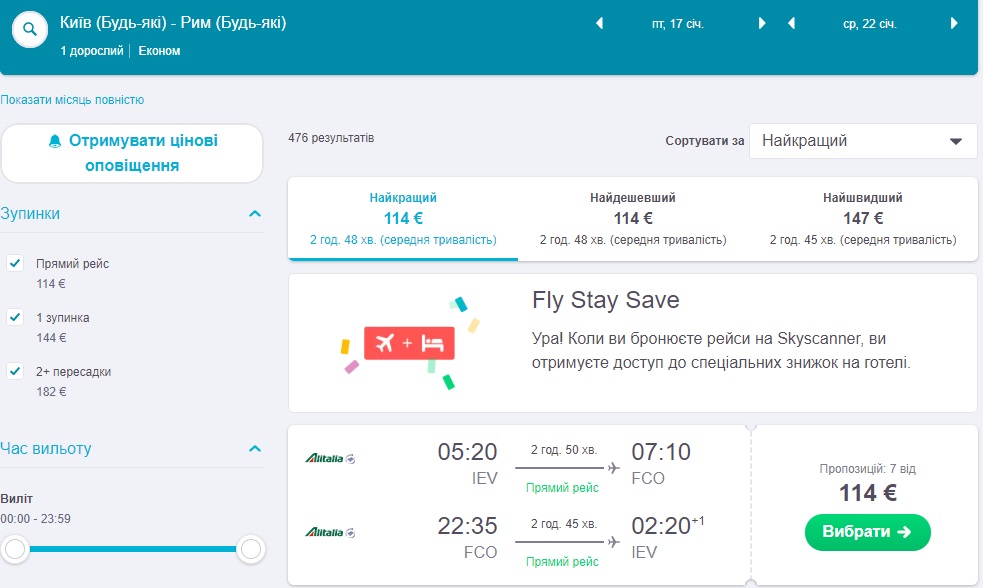
Task: Open the Сортувати за dropdown
Action: (863, 141)
